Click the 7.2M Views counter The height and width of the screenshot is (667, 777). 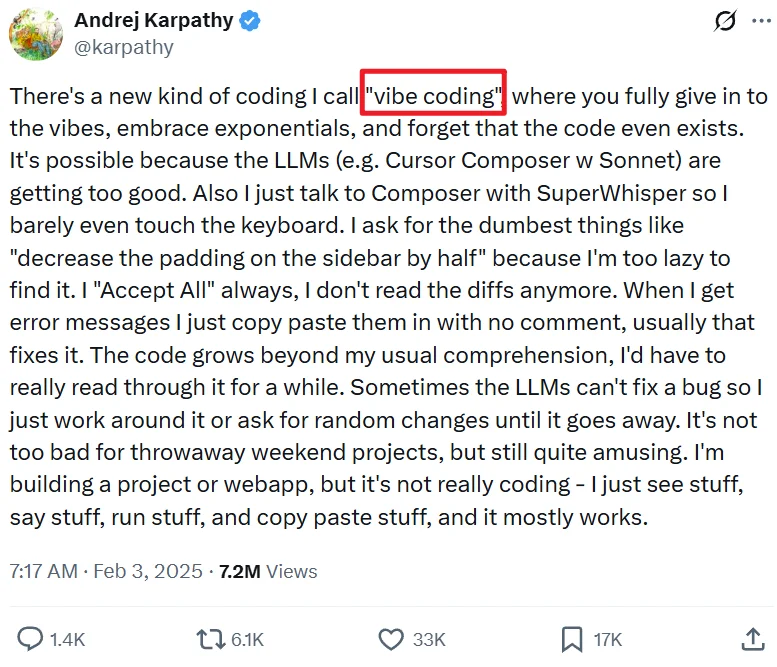coord(268,571)
